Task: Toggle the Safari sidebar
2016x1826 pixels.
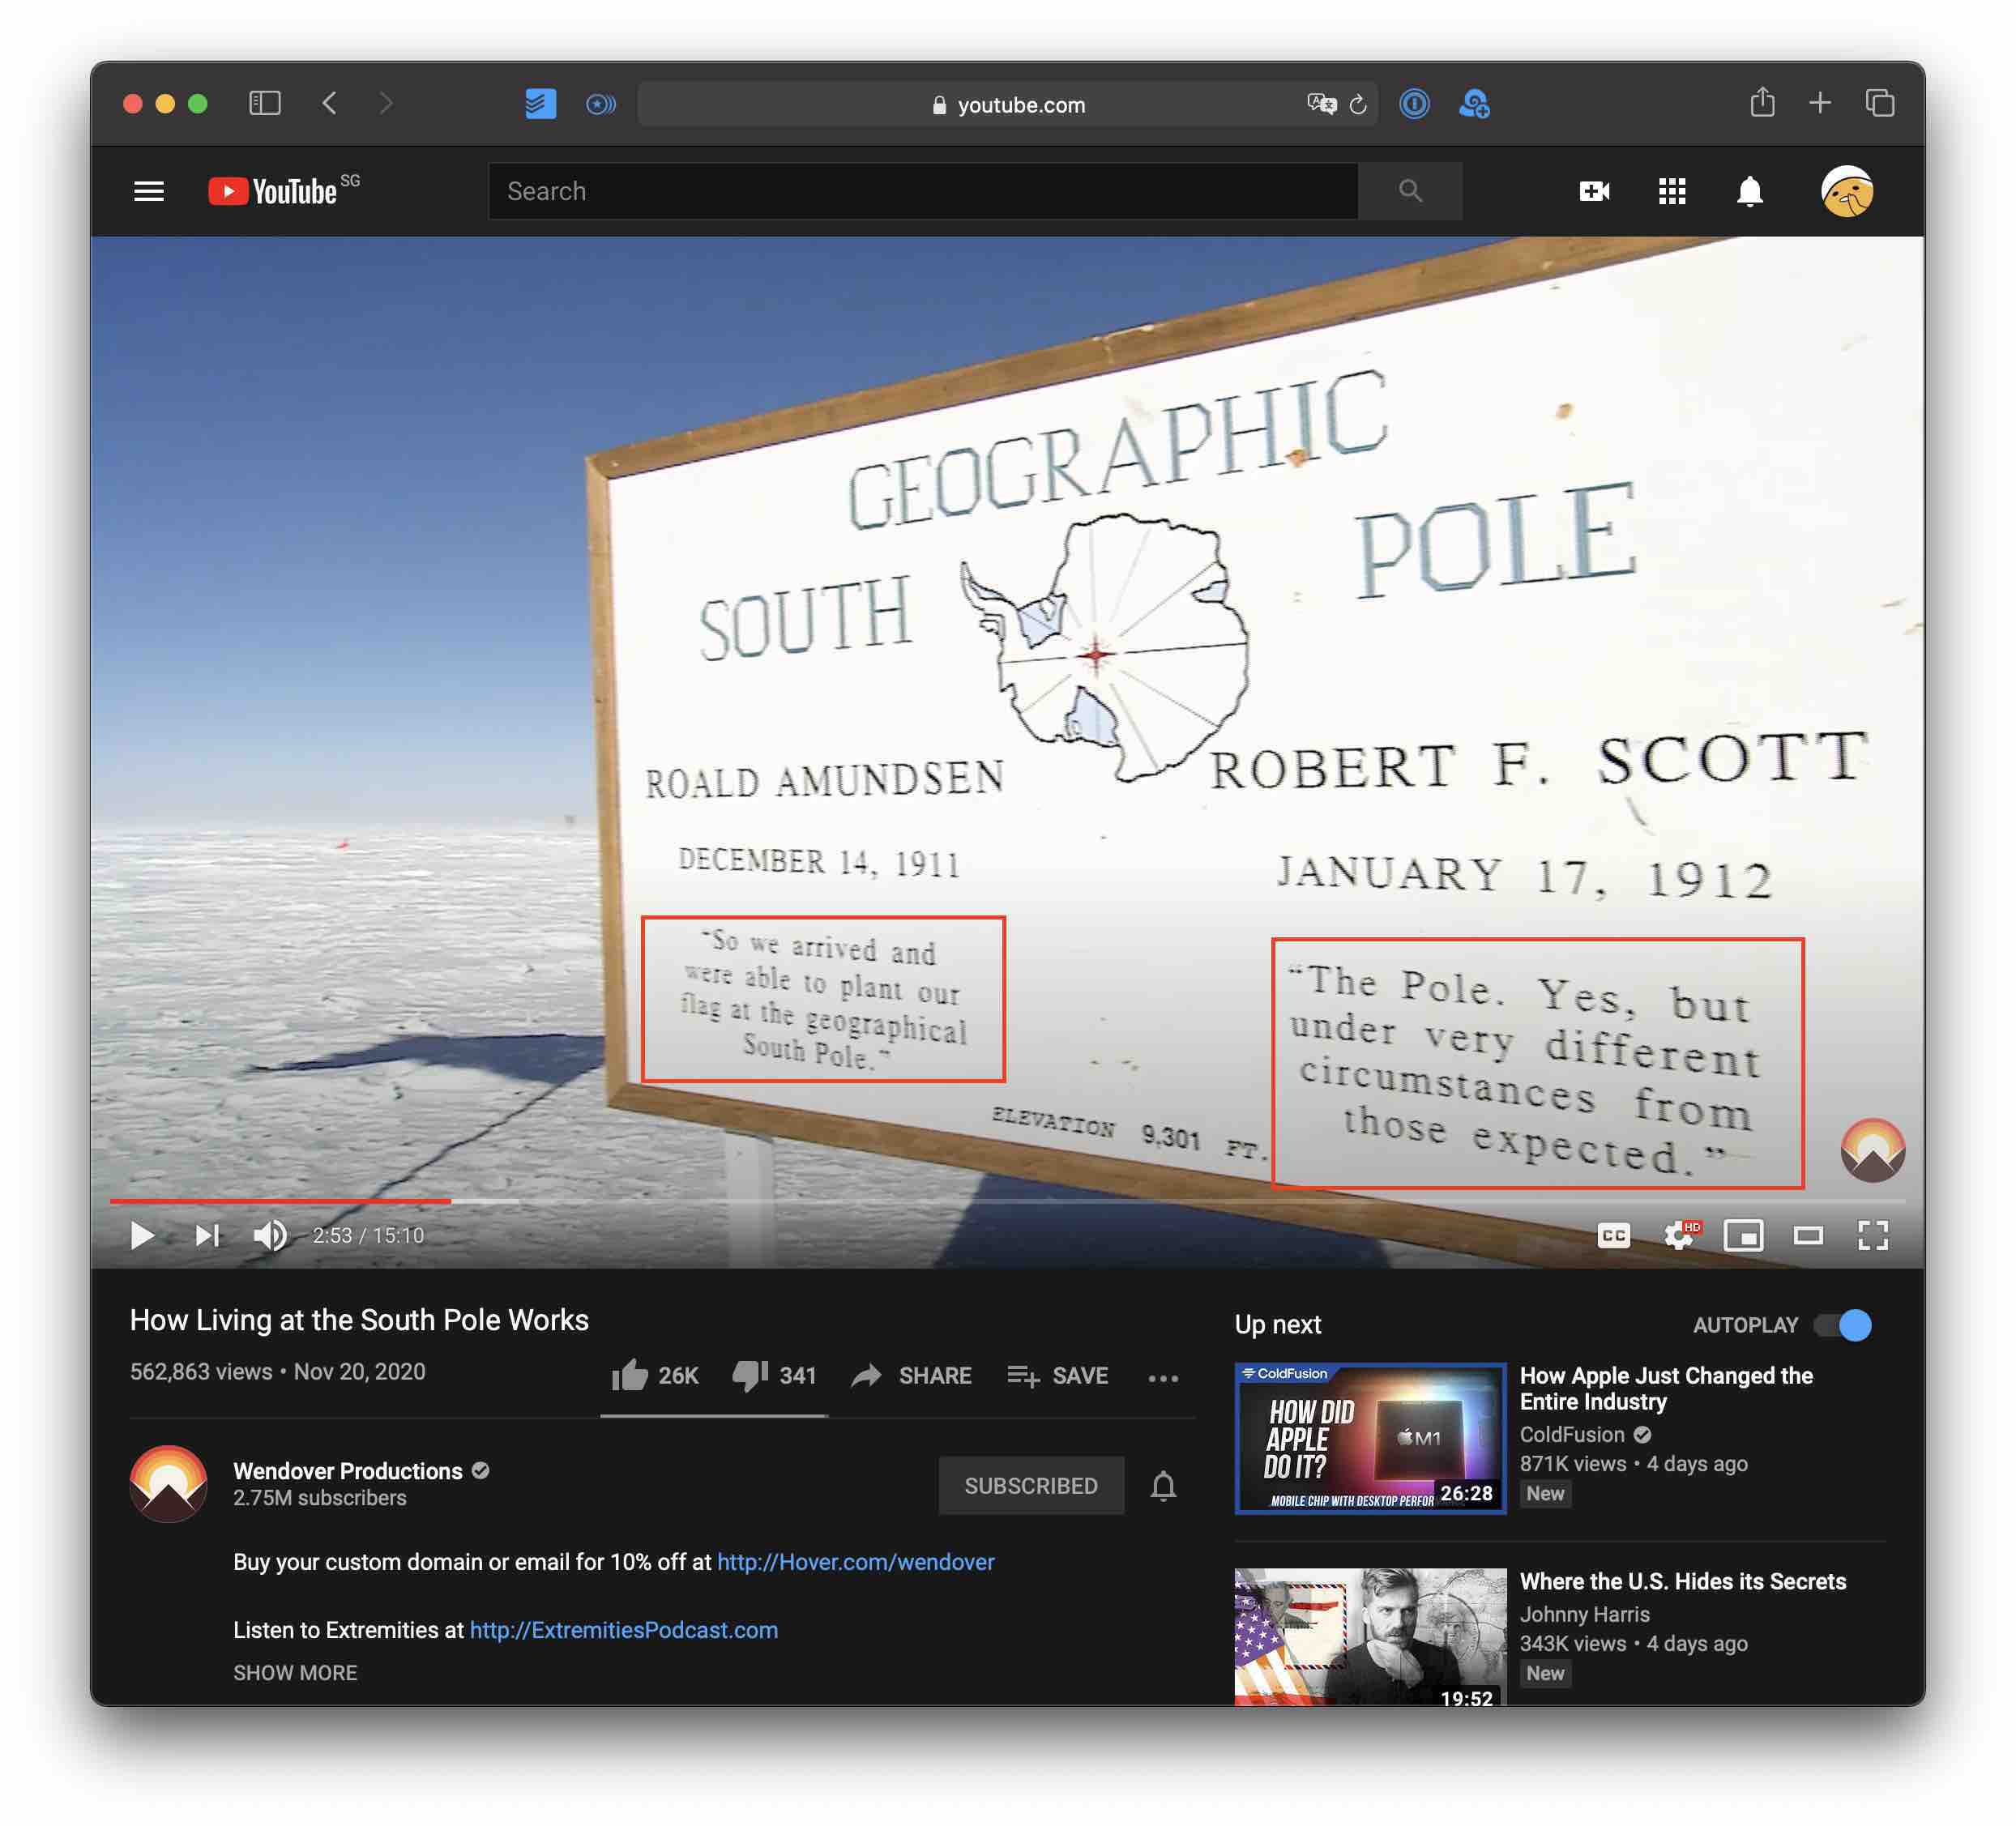Action: tap(265, 103)
